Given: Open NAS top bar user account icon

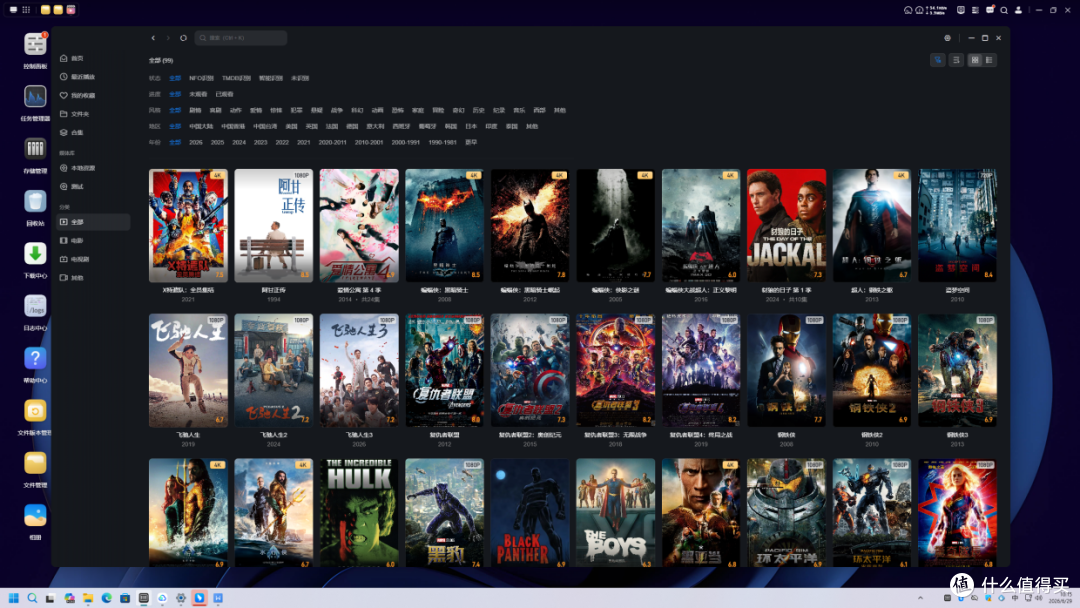Looking at the screenshot, I should (1018, 10).
